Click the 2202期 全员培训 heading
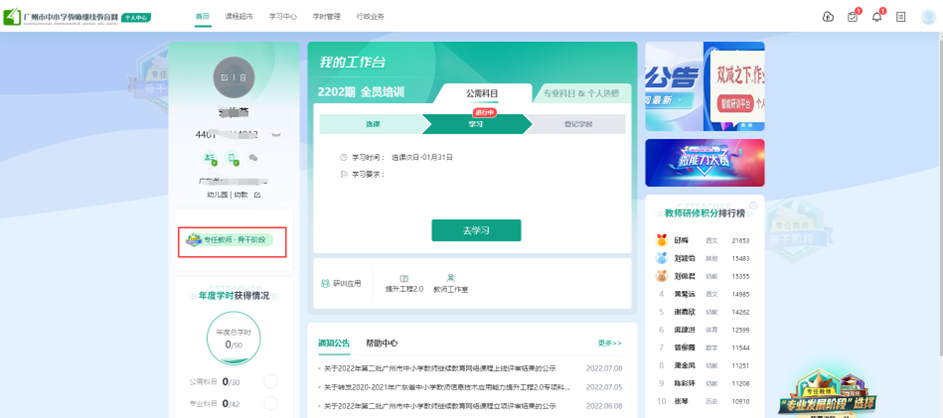The height and width of the screenshot is (418, 943). 361,93
